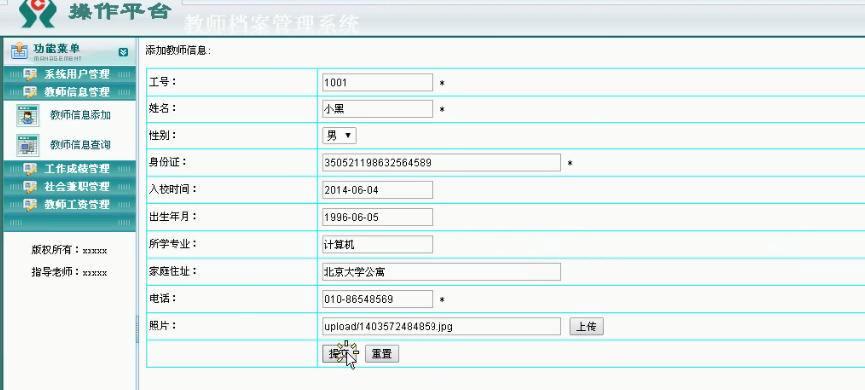The width and height of the screenshot is (865, 390).
Task: Click the 电话 field 010-86548569
Action: [x=377, y=299]
